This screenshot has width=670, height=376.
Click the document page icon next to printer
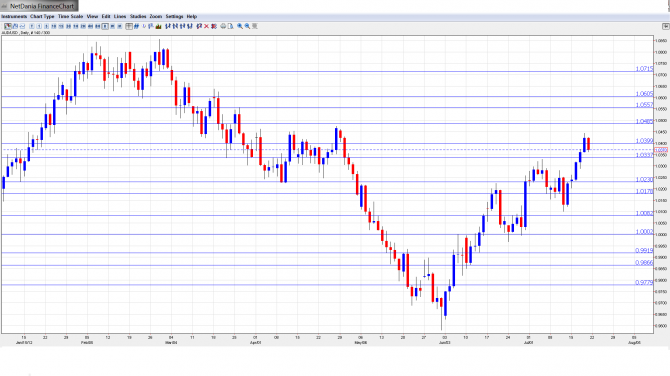click(x=231, y=26)
